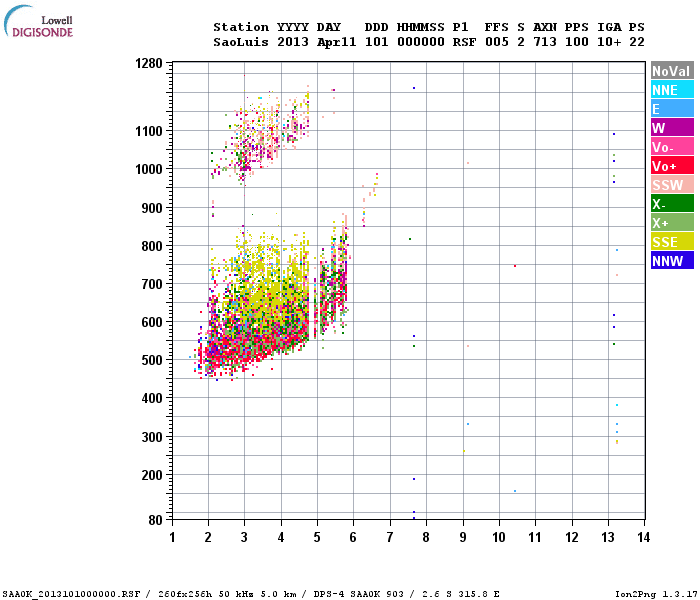The image size is (700, 600).
Task: Click the 900 height axis label
Action: click(152, 208)
